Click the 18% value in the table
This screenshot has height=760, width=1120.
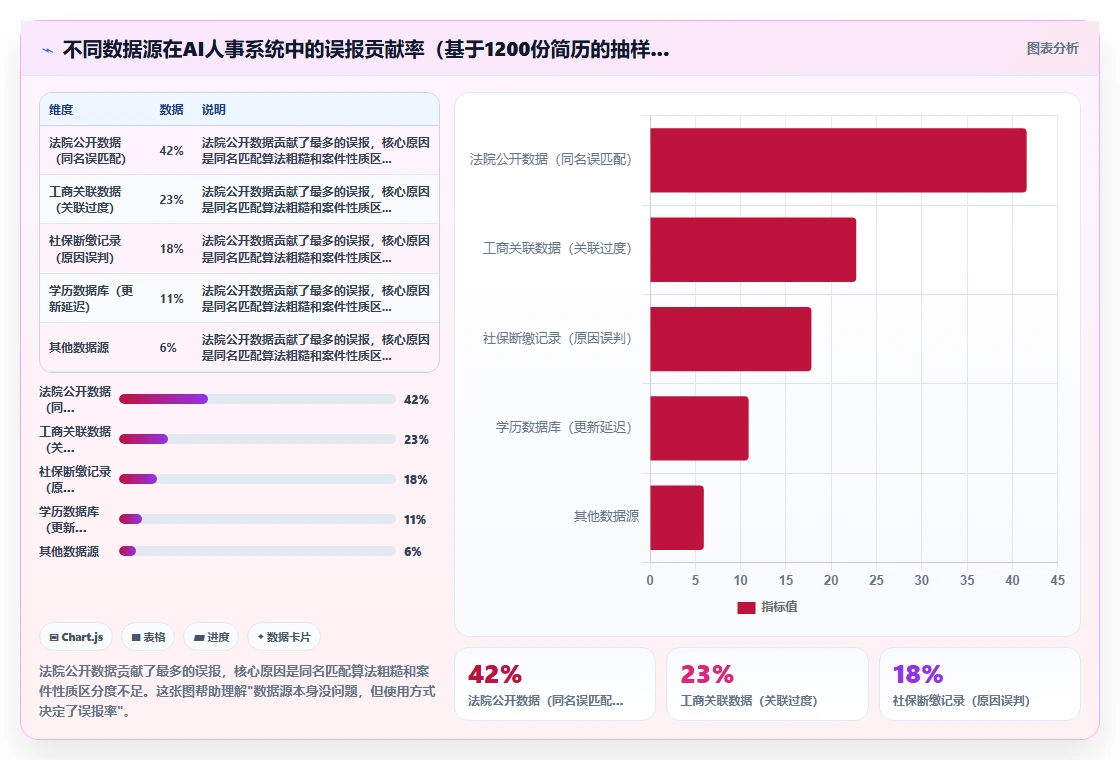(171, 249)
